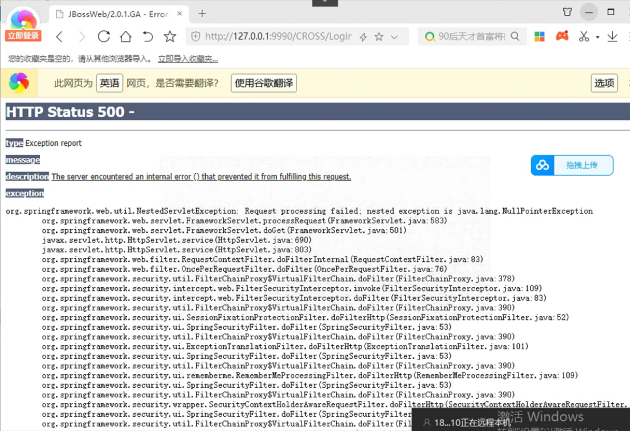The height and width of the screenshot is (432, 630).
Task: Click the cloud icon on the upload widget
Action: 542,165
